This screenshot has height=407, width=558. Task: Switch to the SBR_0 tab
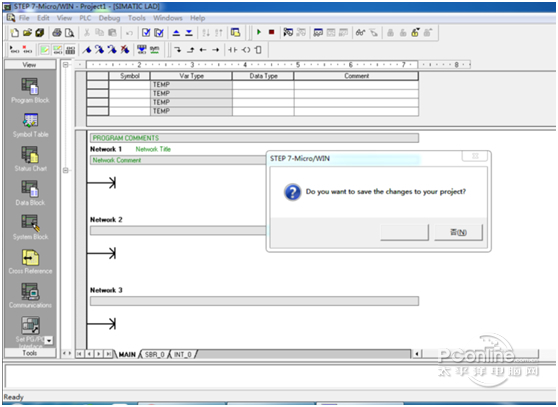[x=155, y=354]
